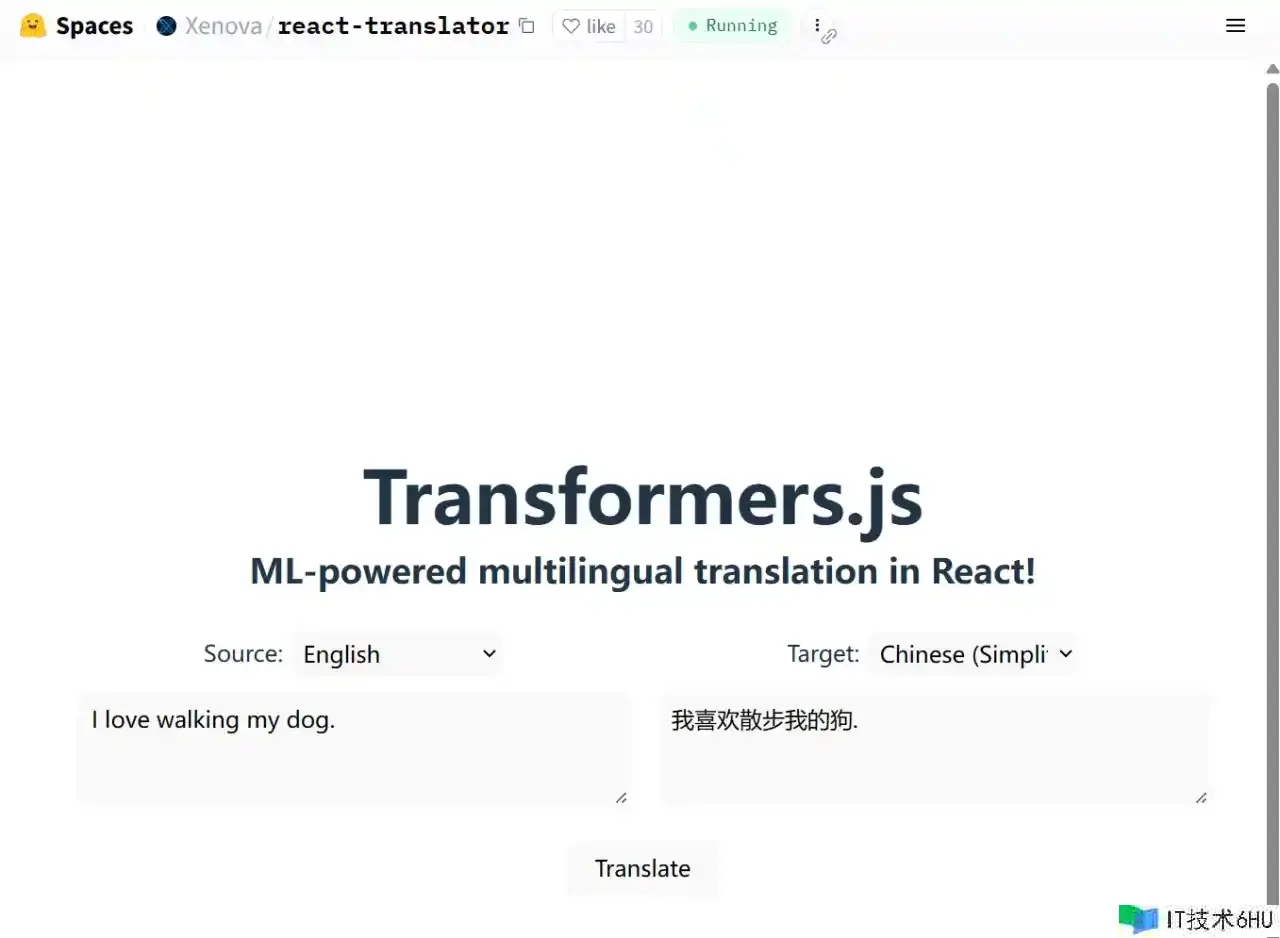This screenshot has width=1280, height=938.
Task: Open the Xenova author link
Action: tap(222, 26)
